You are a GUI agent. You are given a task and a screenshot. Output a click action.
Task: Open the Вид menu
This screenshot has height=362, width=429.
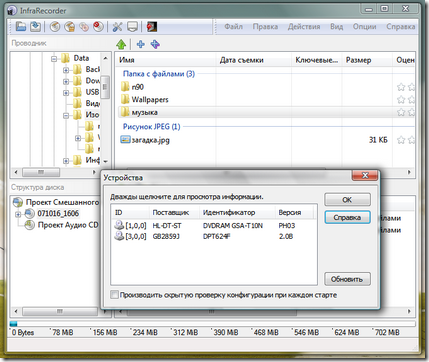pyautogui.click(x=337, y=27)
